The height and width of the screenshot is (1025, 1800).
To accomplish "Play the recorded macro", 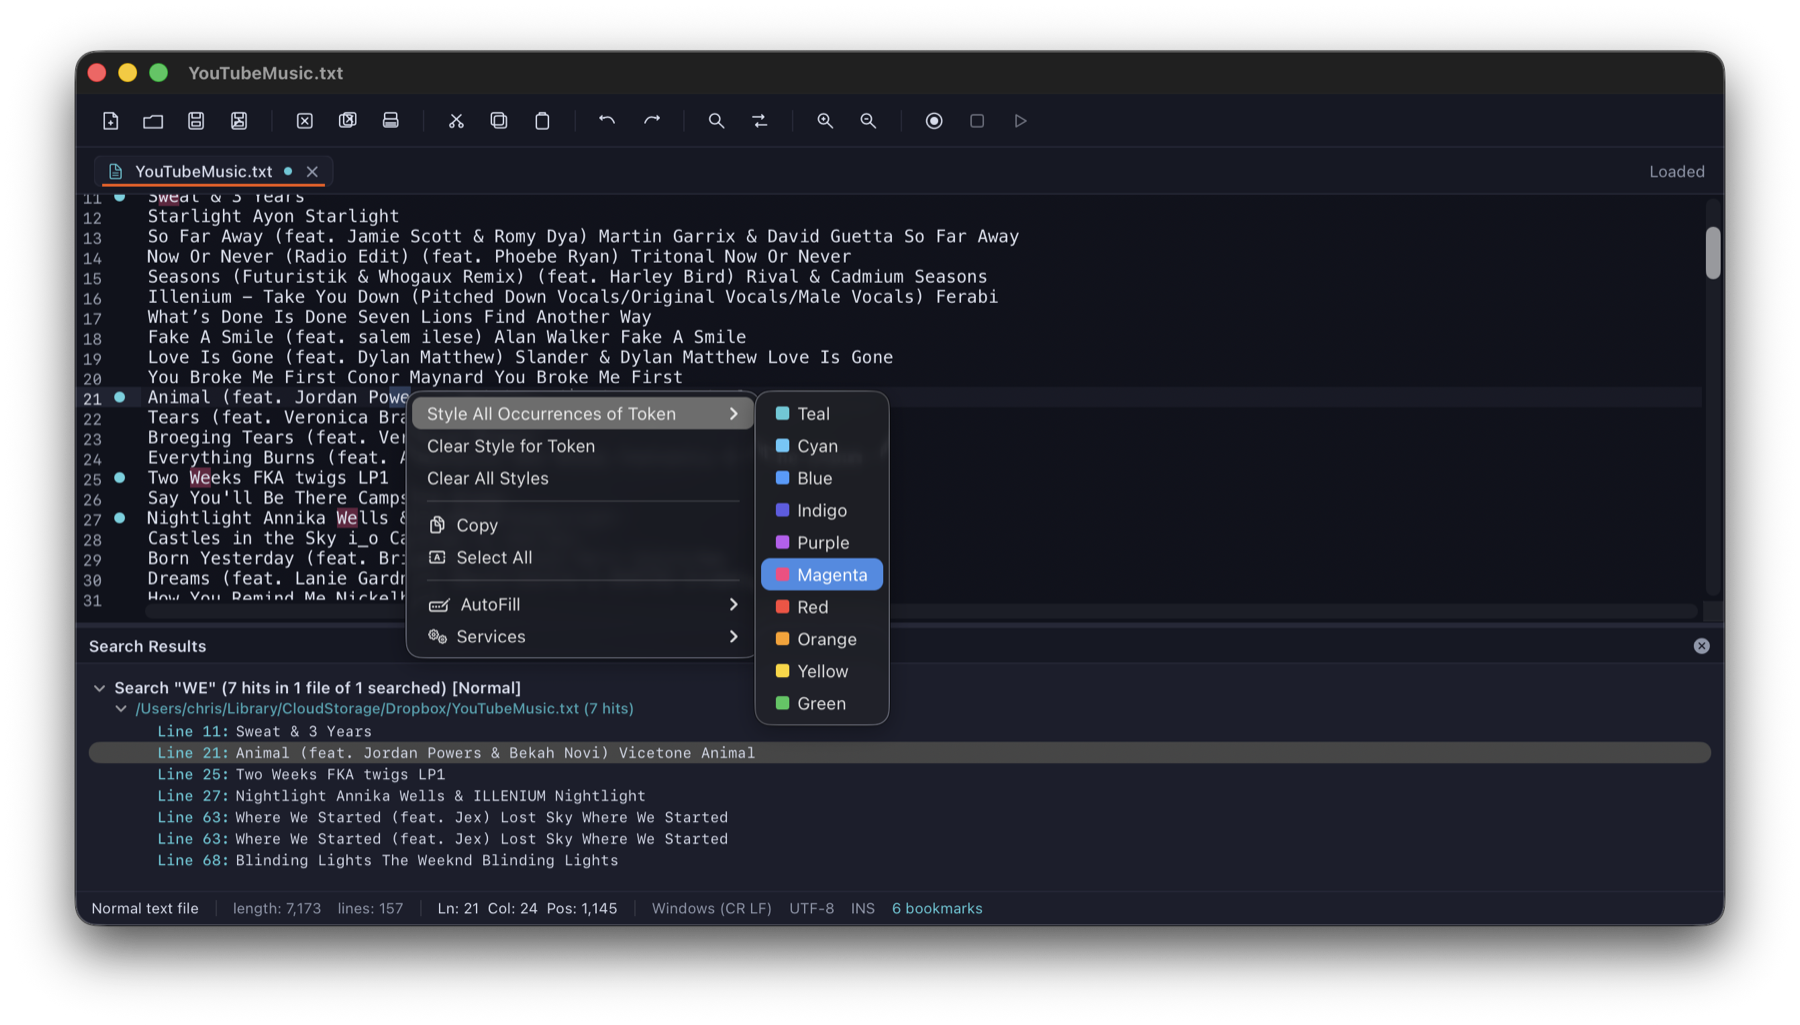I will click(1020, 120).
